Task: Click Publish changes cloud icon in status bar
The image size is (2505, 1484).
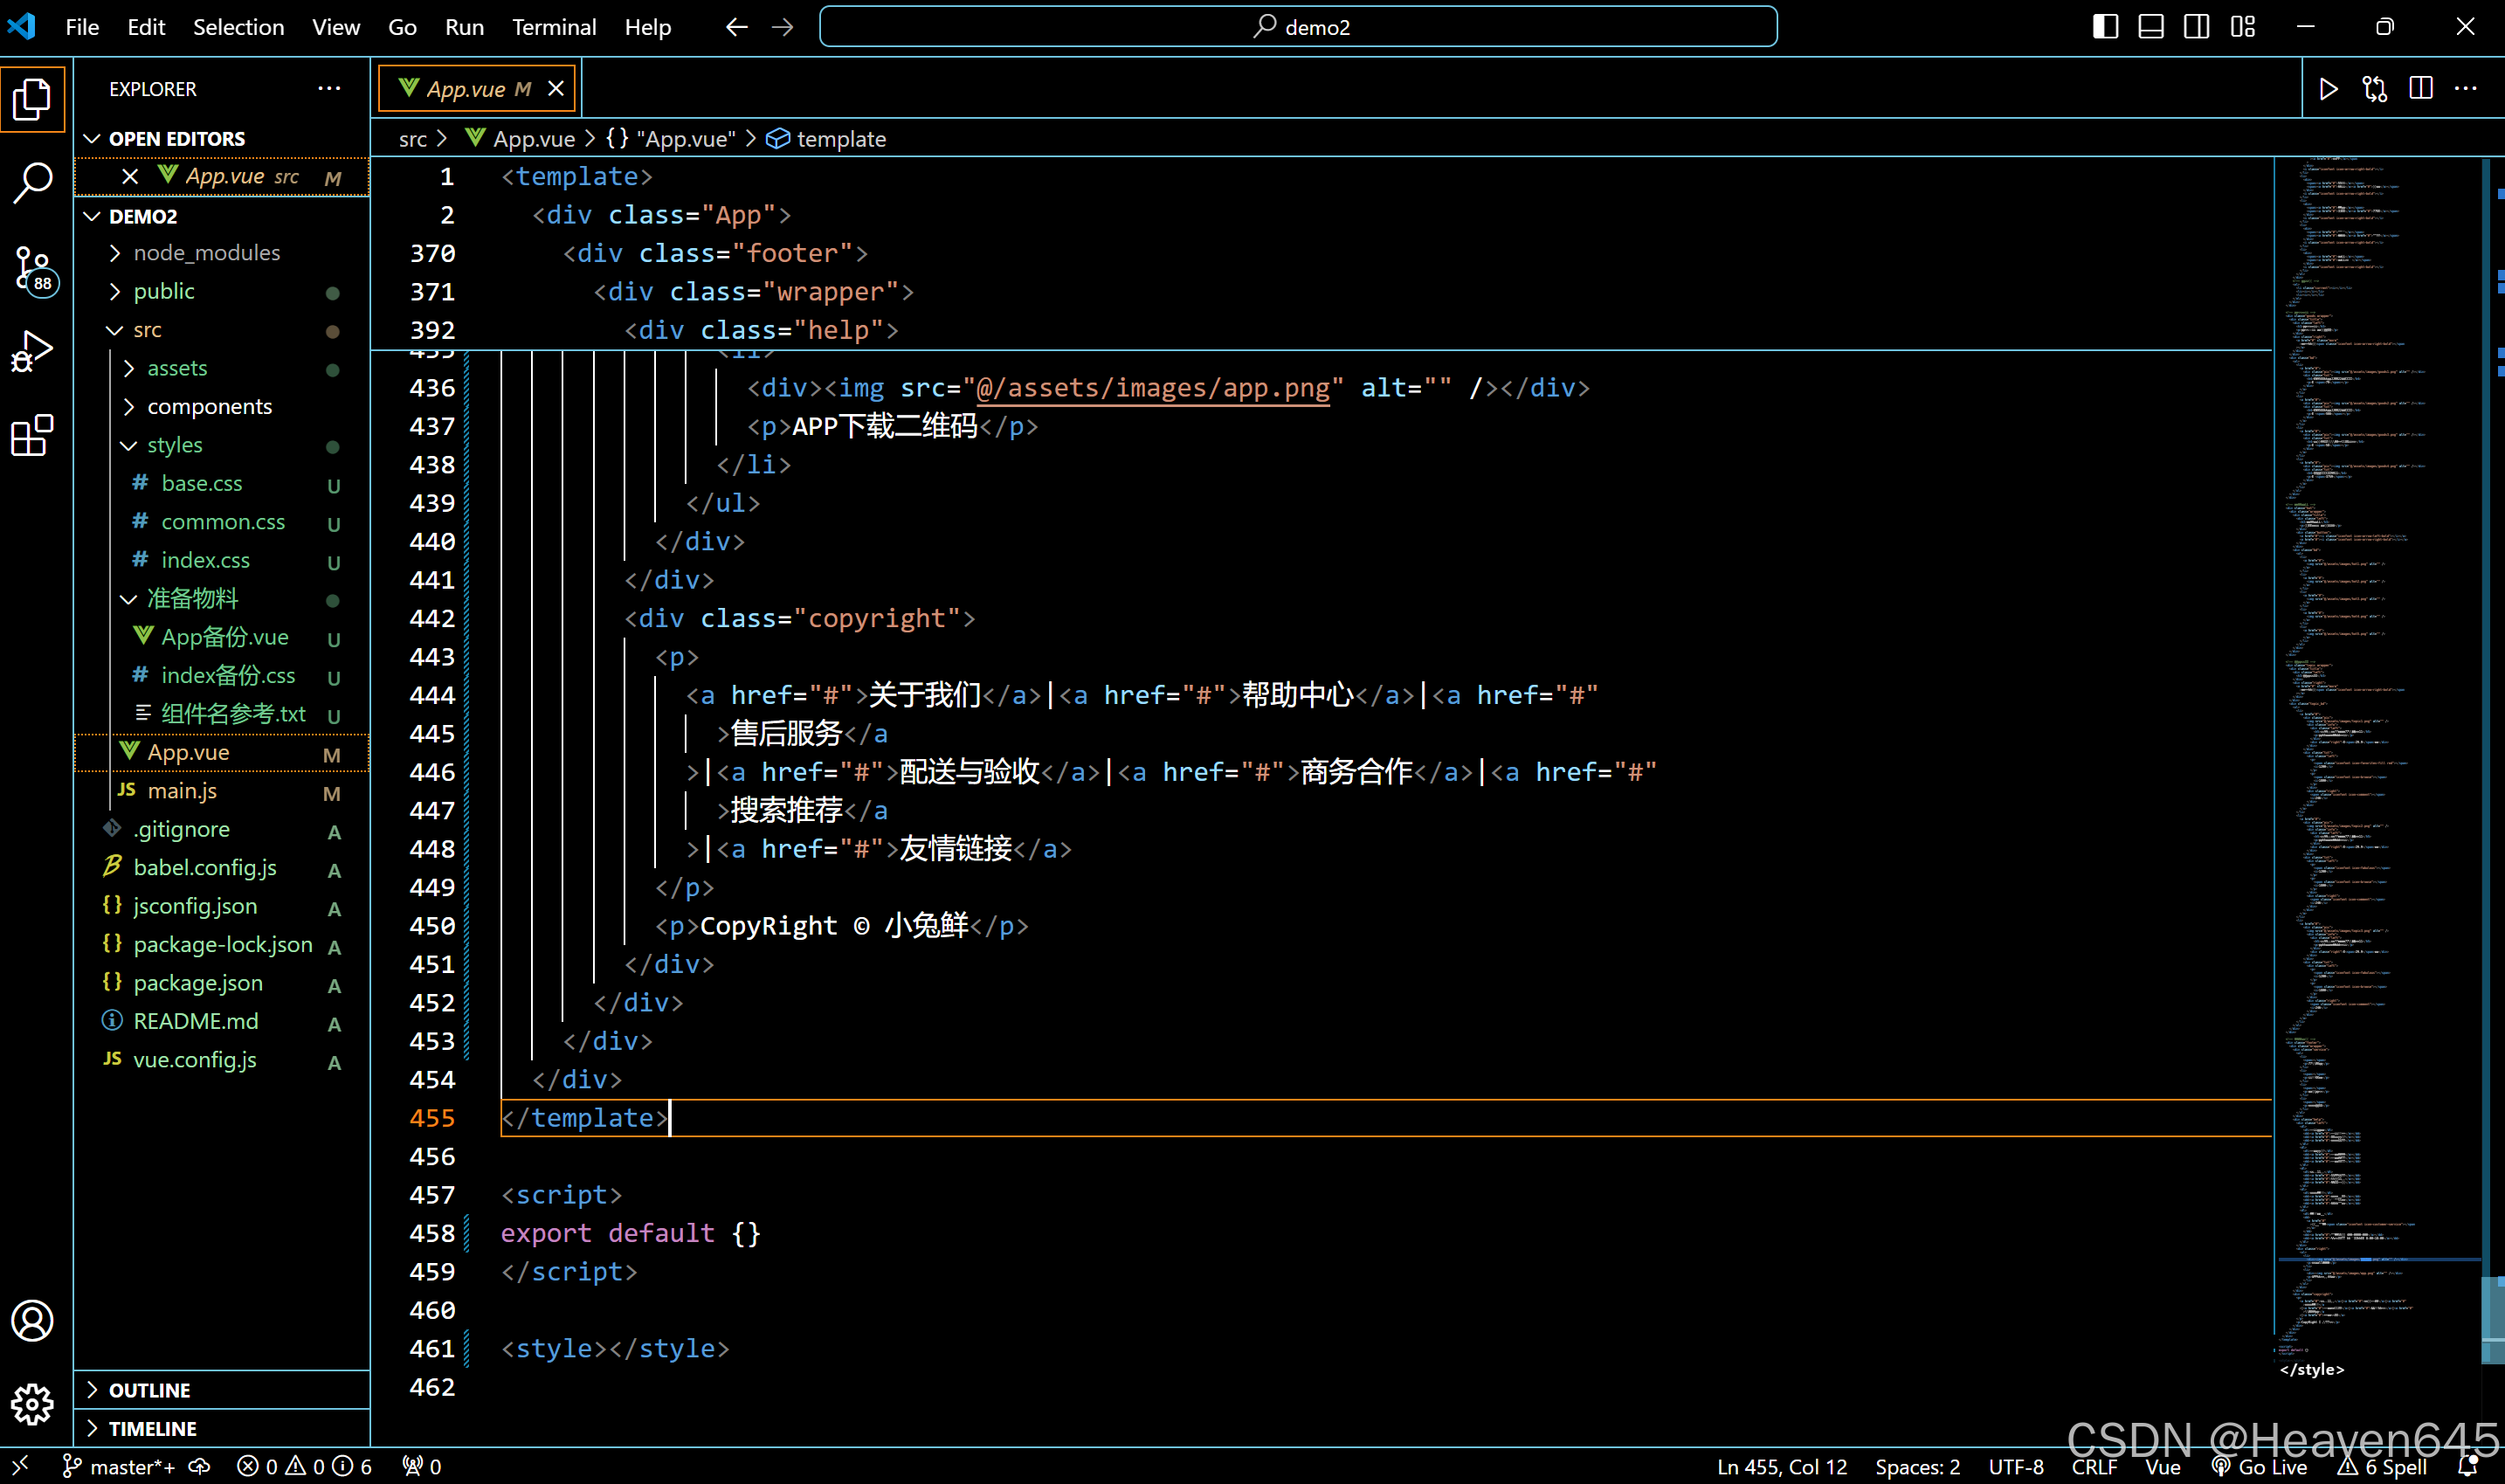Action: [200, 1466]
